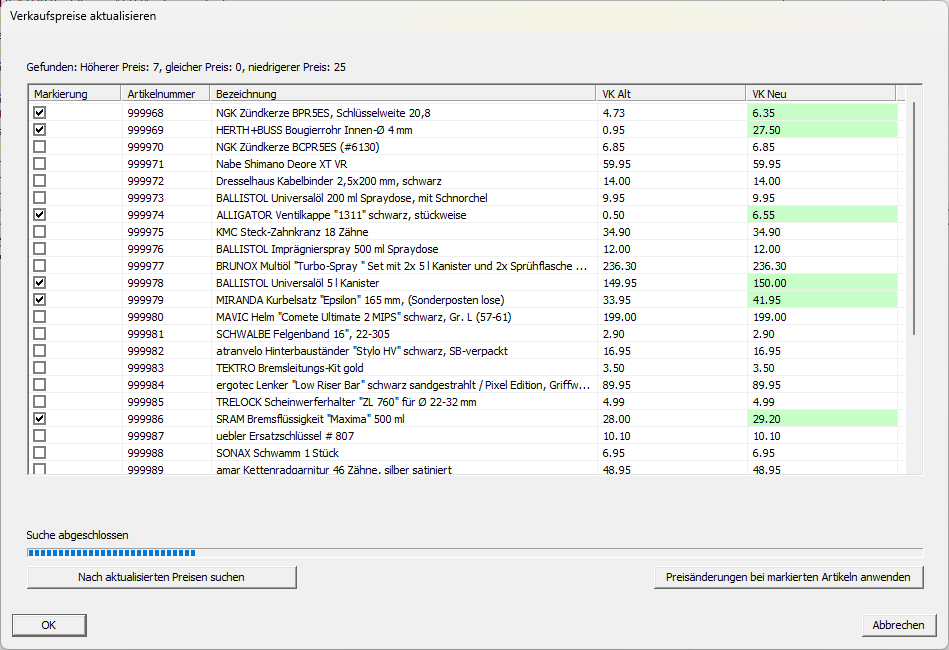Uncheck the marking for article 999968
This screenshot has width=949, height=650.
tap(39, 113)
